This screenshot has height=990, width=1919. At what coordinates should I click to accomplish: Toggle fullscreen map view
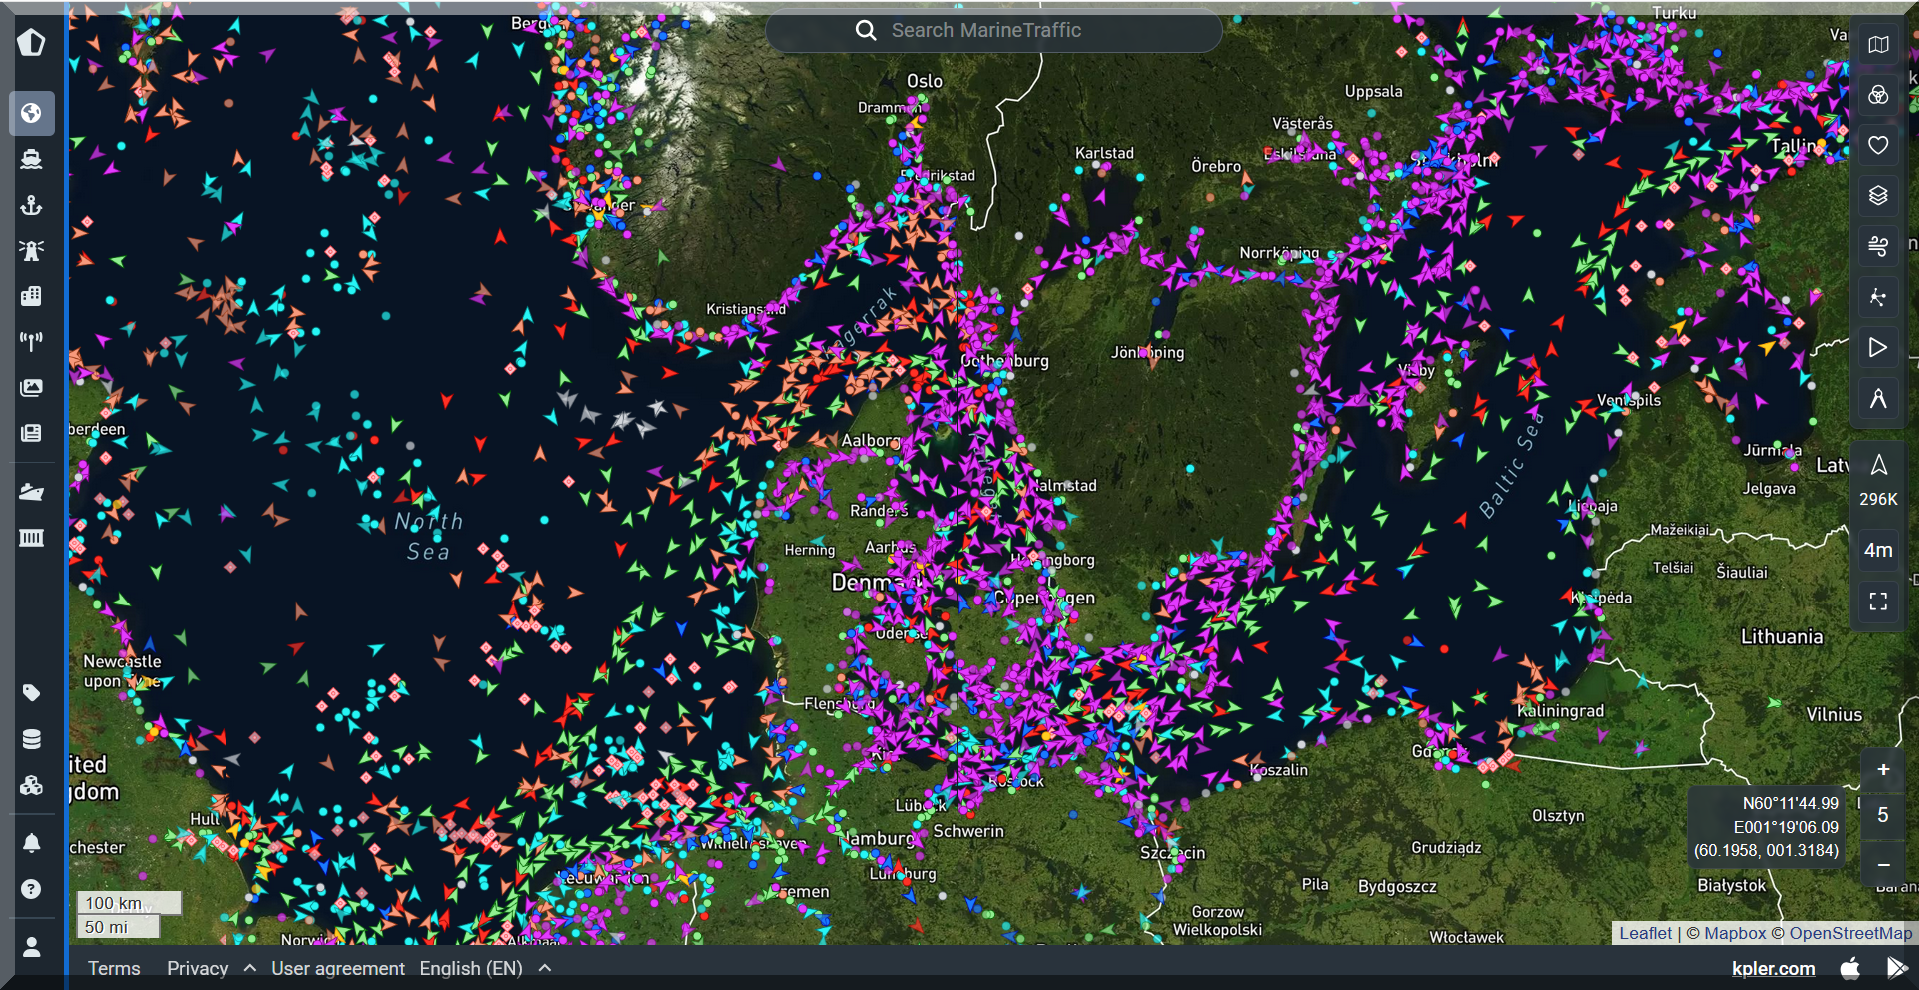[1878, 601]
